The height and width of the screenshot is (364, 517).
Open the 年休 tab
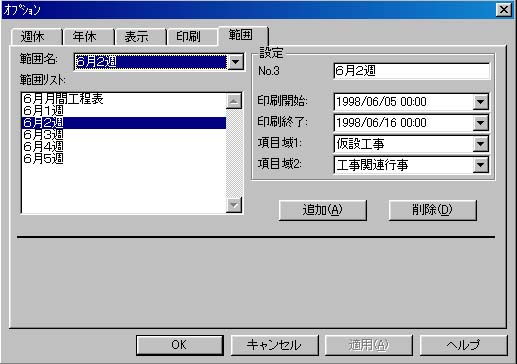[x=88, y=36]
